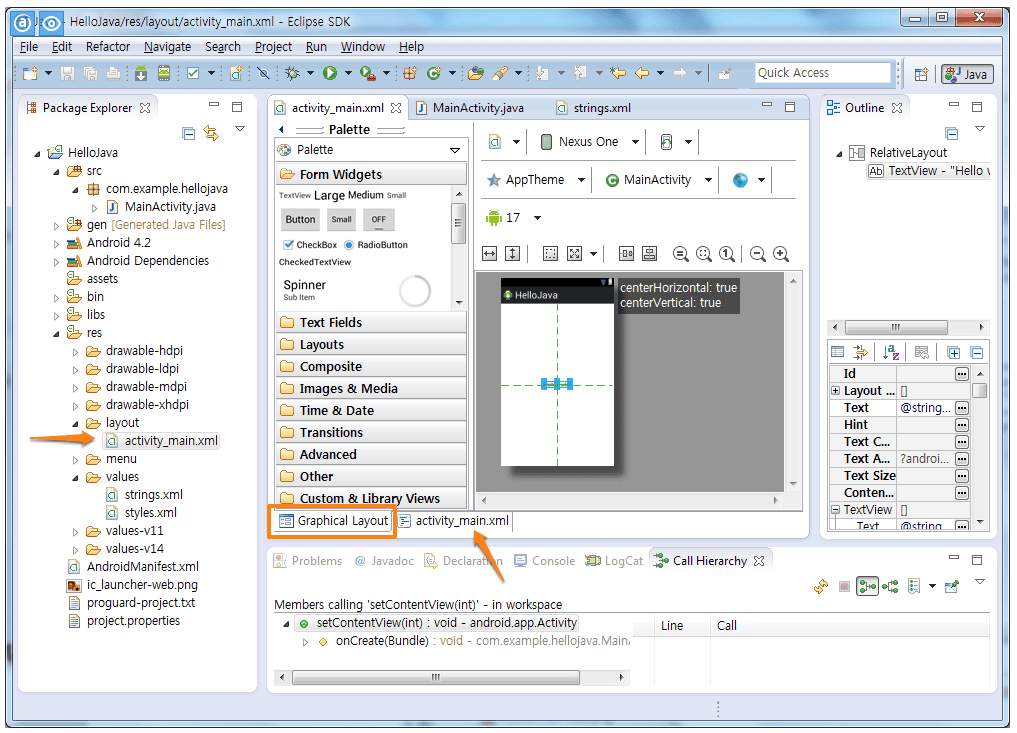Click Link with Editor in Package Explorer

click(211, 134)
